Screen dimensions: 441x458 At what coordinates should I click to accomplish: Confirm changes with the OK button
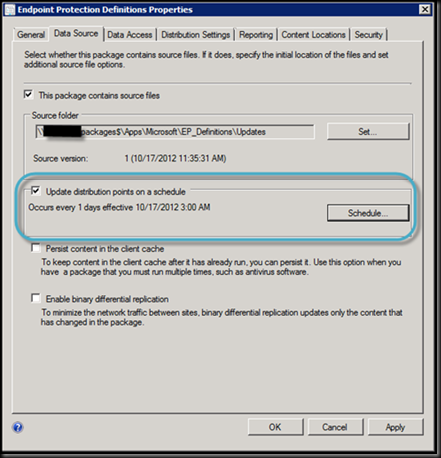(275, 427)
